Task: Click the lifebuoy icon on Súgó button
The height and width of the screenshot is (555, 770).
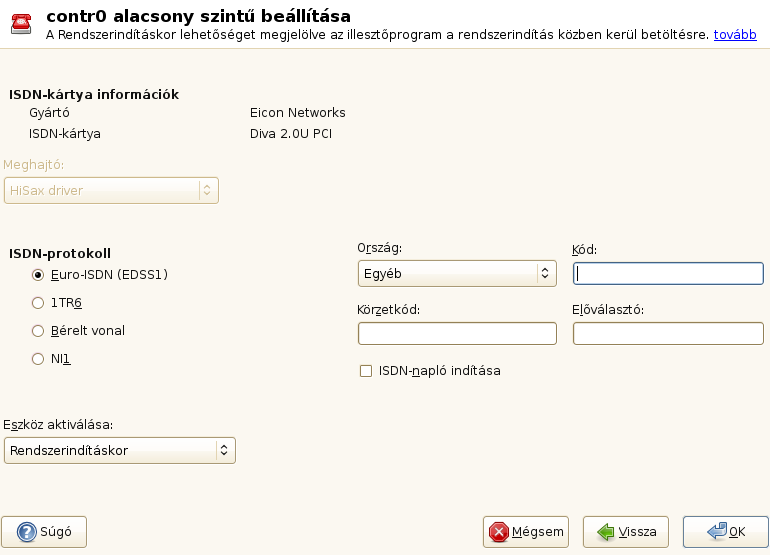Action: pos(21,531)
